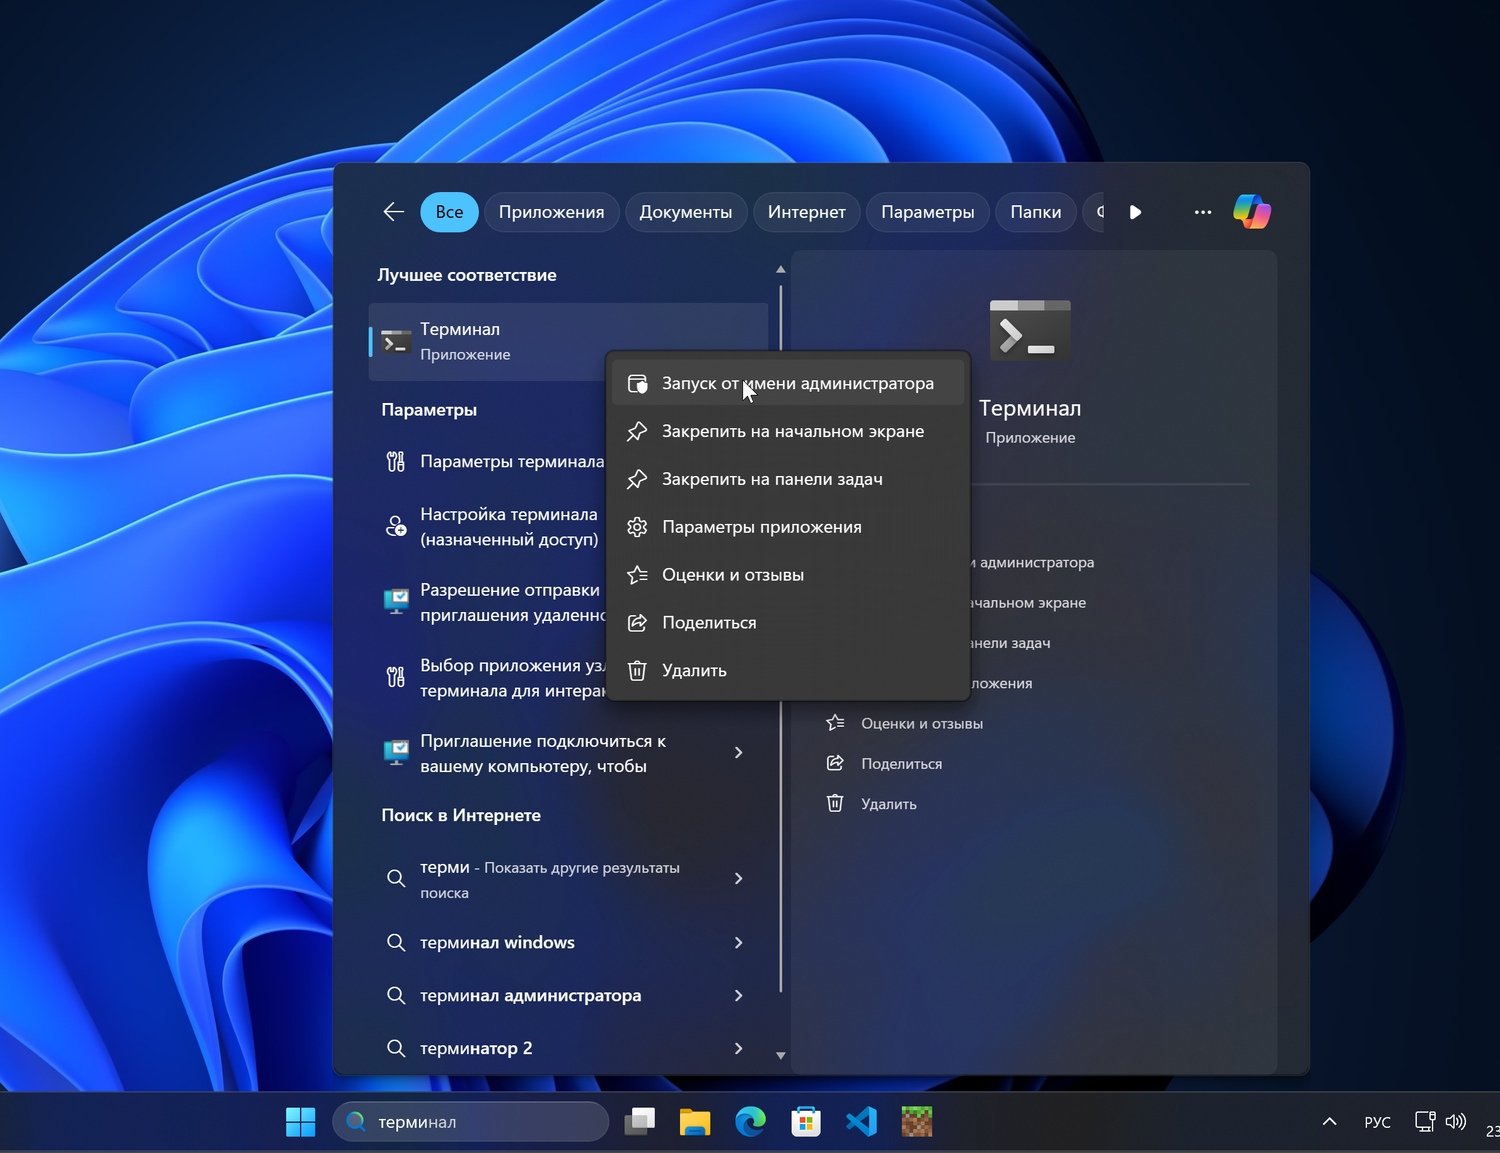Go back using the left arrow icon
Viewport: 1500px width, 1153px height.
393,212
